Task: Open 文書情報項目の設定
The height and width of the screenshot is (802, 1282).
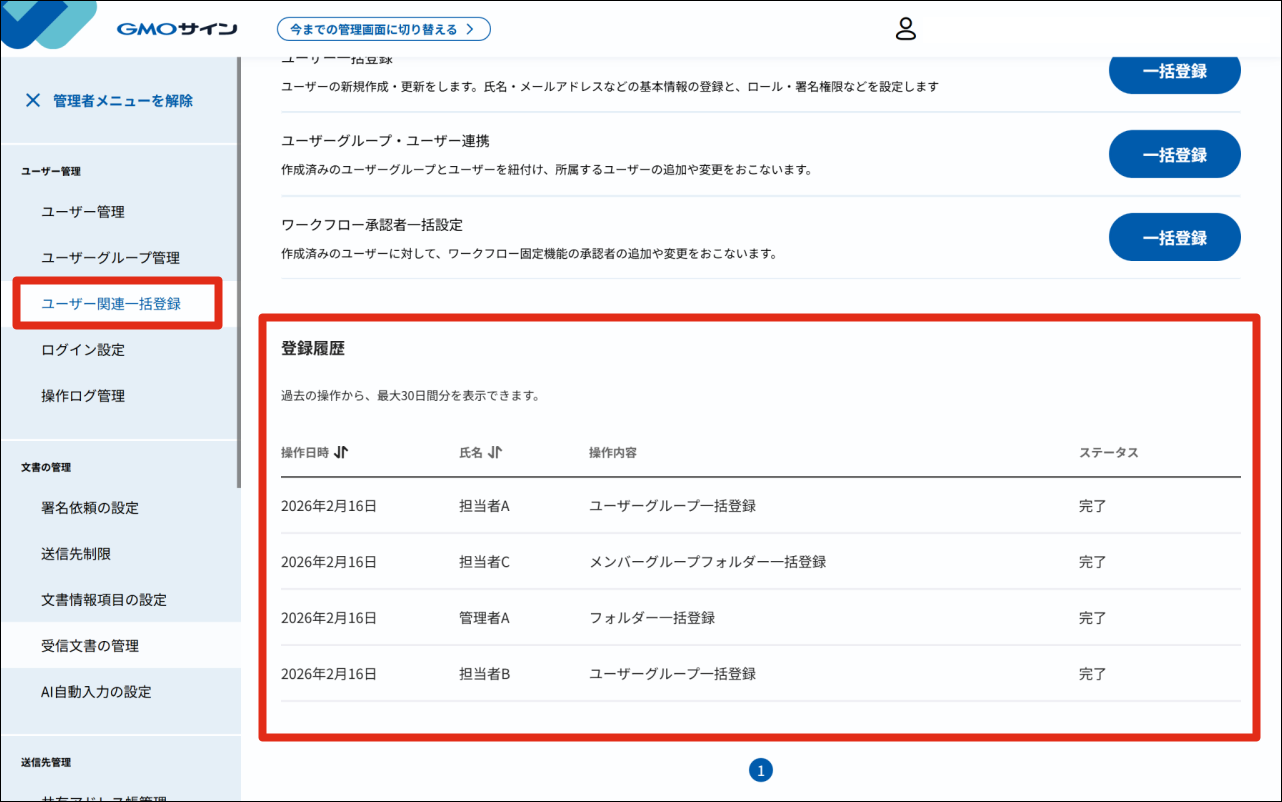Action: [104, 600]
